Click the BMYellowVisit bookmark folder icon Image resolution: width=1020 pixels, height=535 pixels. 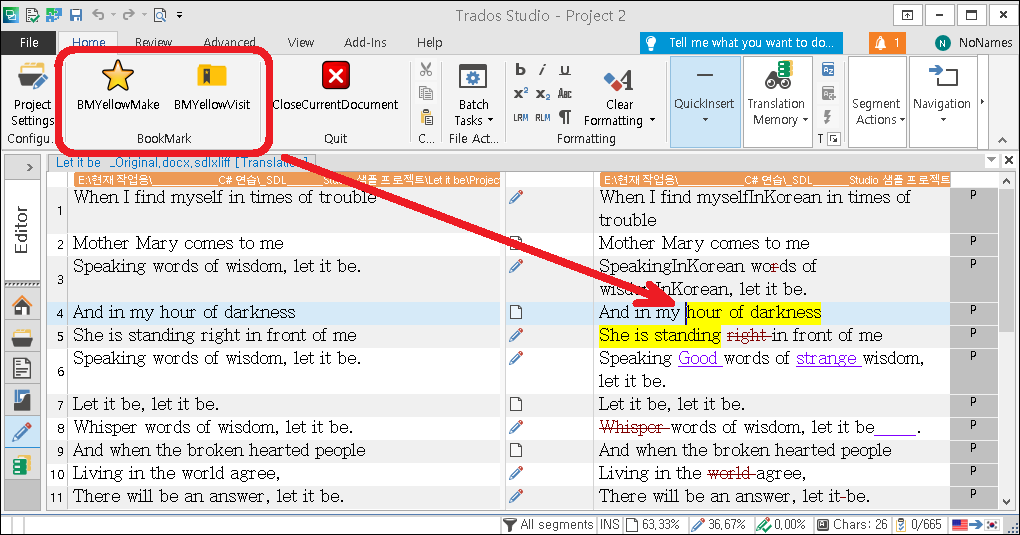[x=211, y=75]
